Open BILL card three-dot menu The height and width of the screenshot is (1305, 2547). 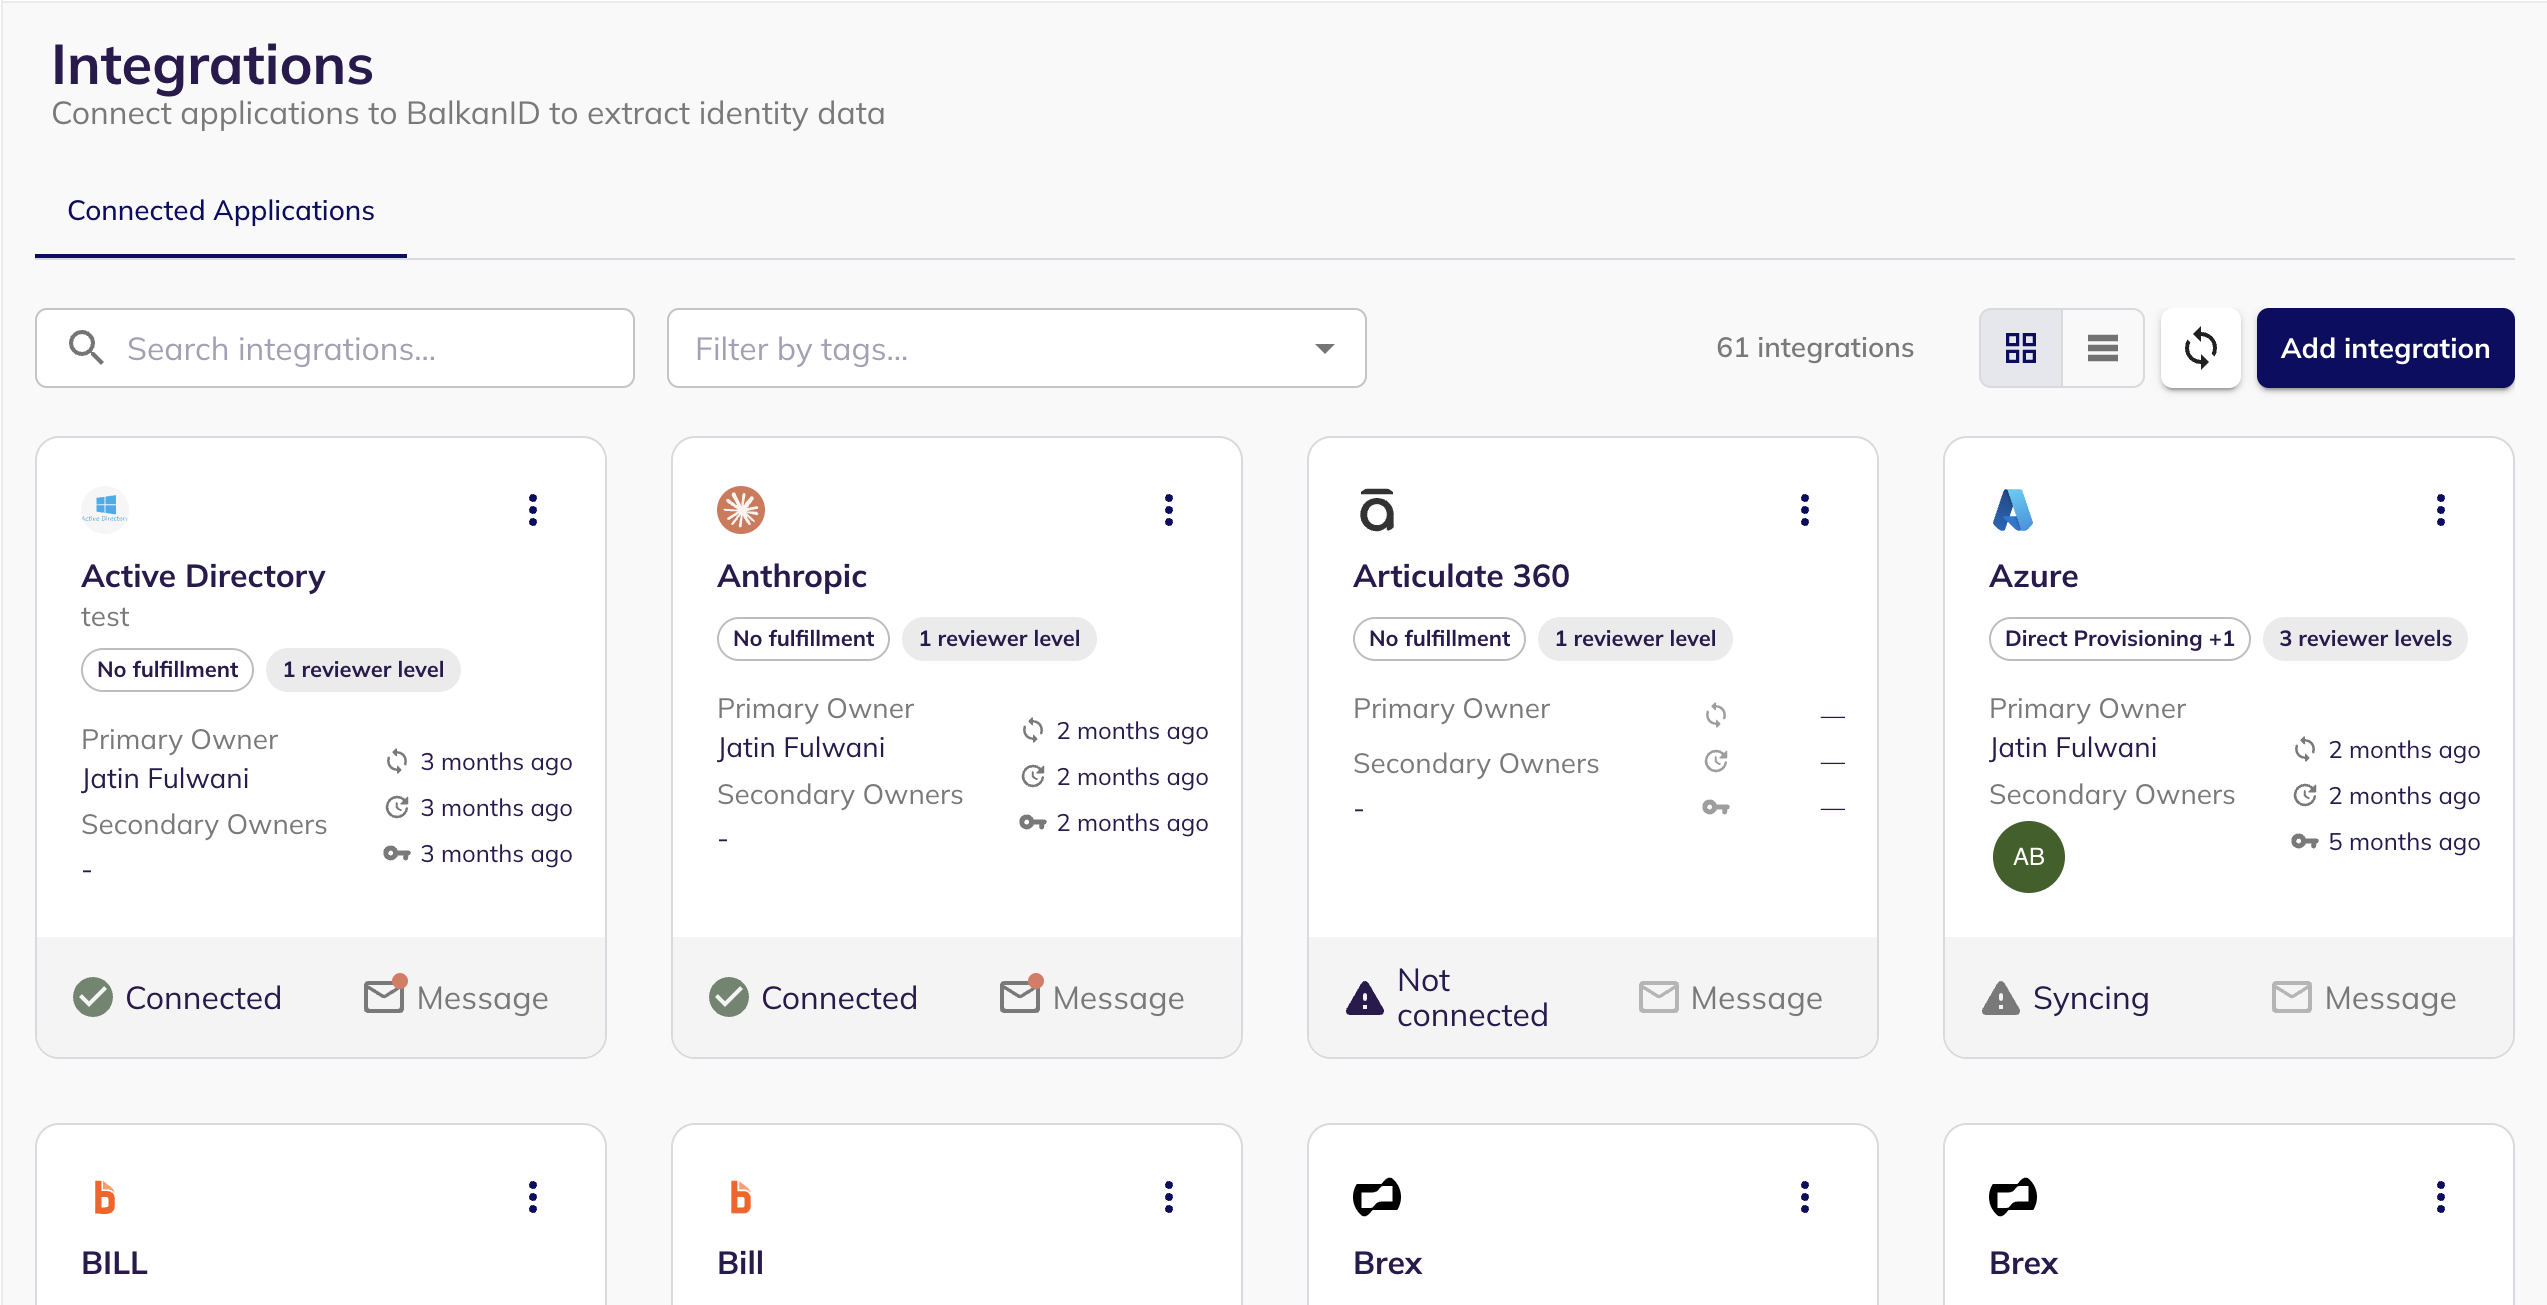(533, 1197)
